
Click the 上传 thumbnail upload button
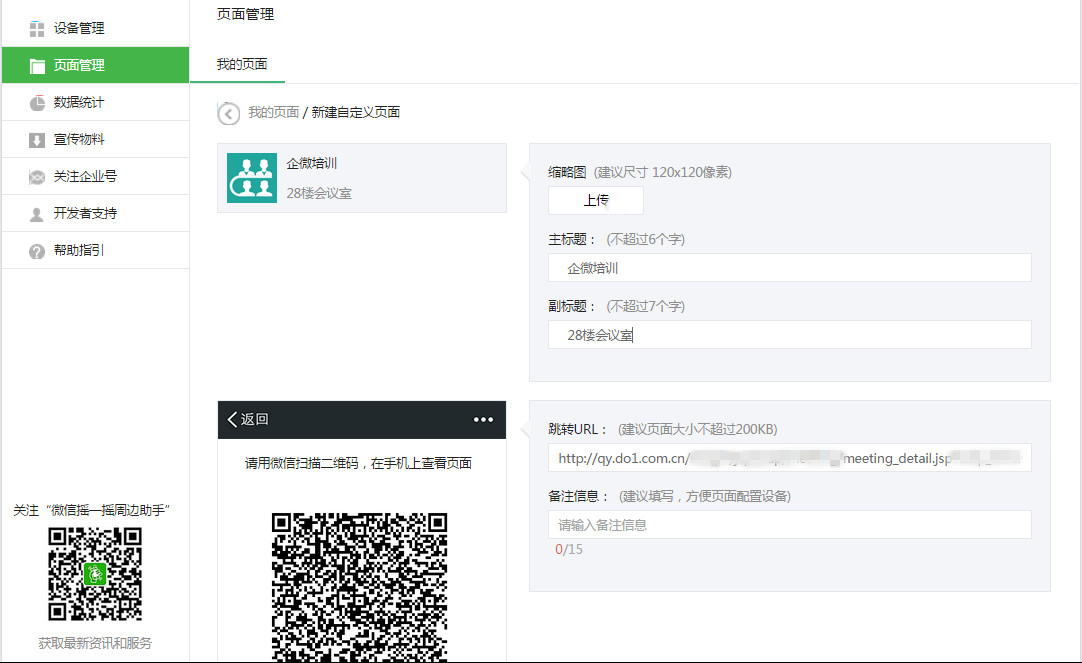pos(596,200)
